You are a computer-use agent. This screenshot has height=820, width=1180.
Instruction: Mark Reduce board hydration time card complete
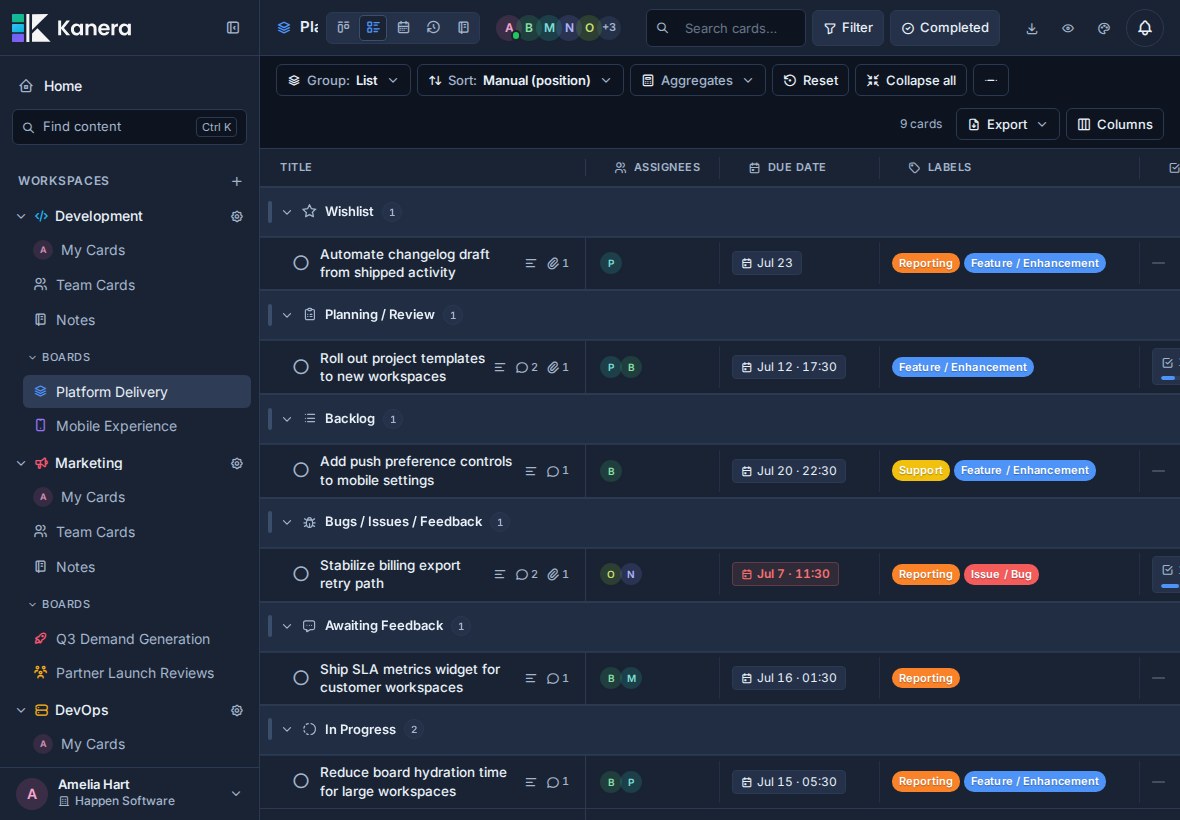(x=301, y=781)
